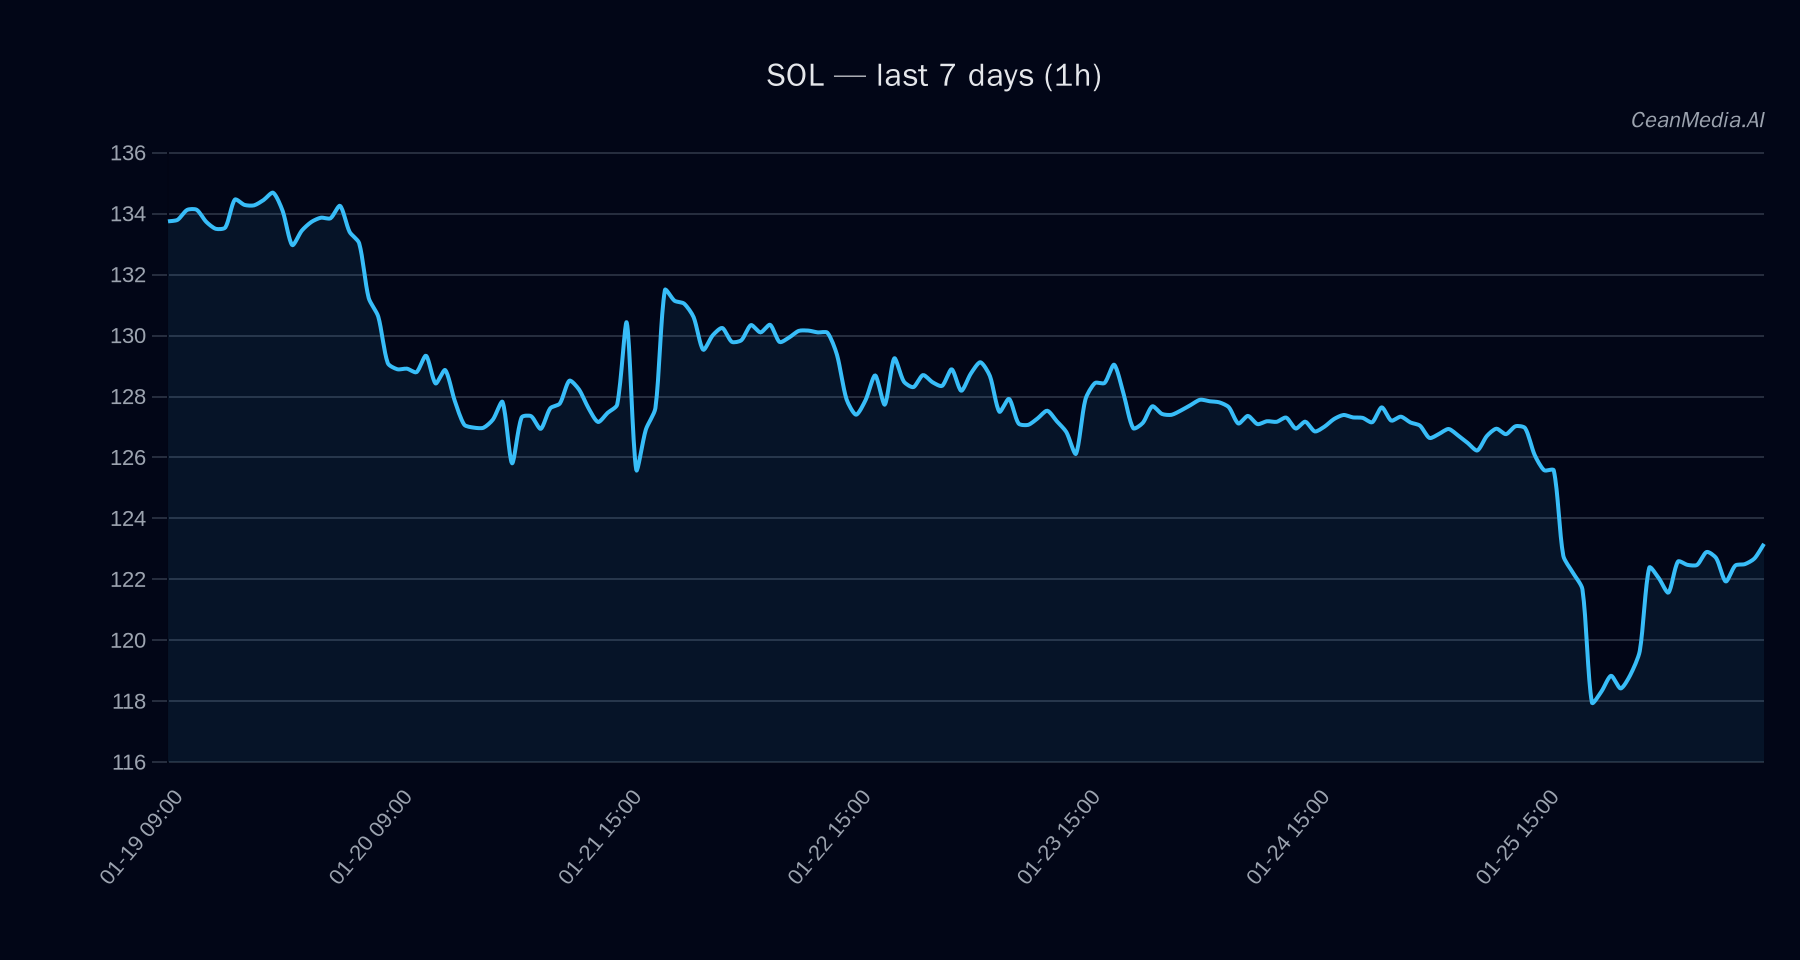Click the 130 y-axis tick label
The height and width of the screenshot is (960, 1800).
[x=130, y=336]
